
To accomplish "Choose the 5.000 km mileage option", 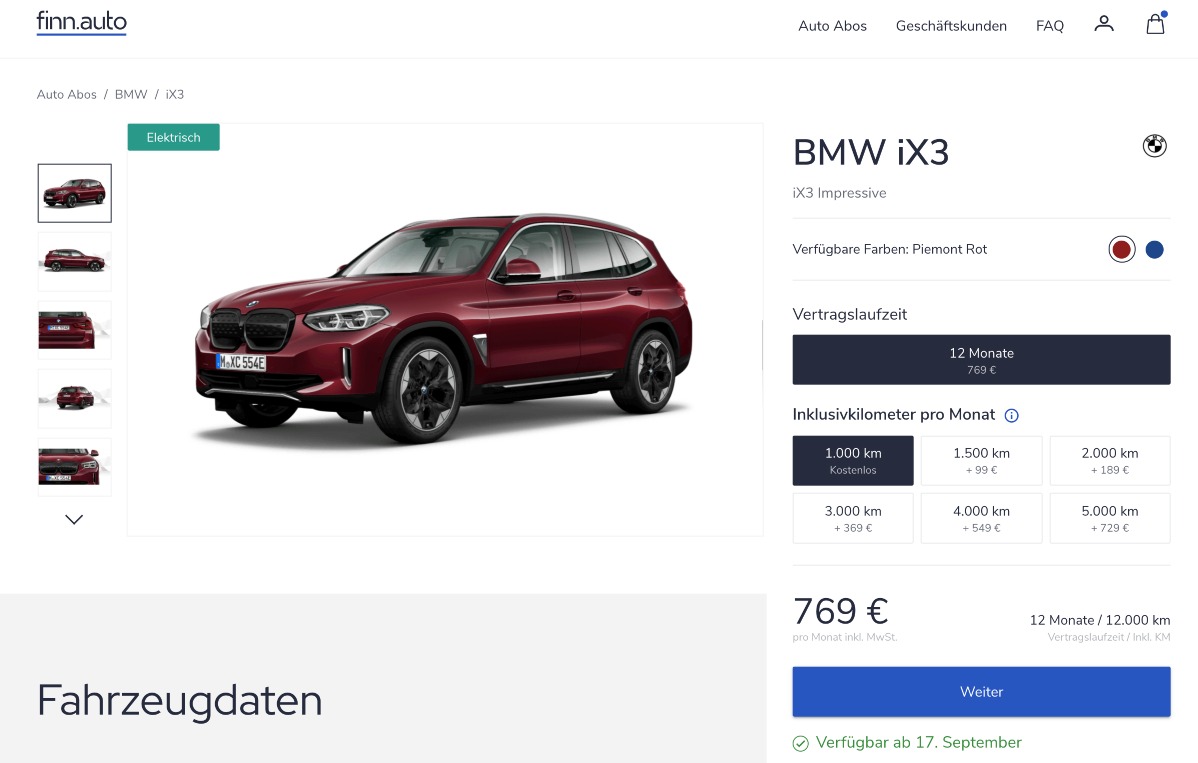I will [1109, 519].
